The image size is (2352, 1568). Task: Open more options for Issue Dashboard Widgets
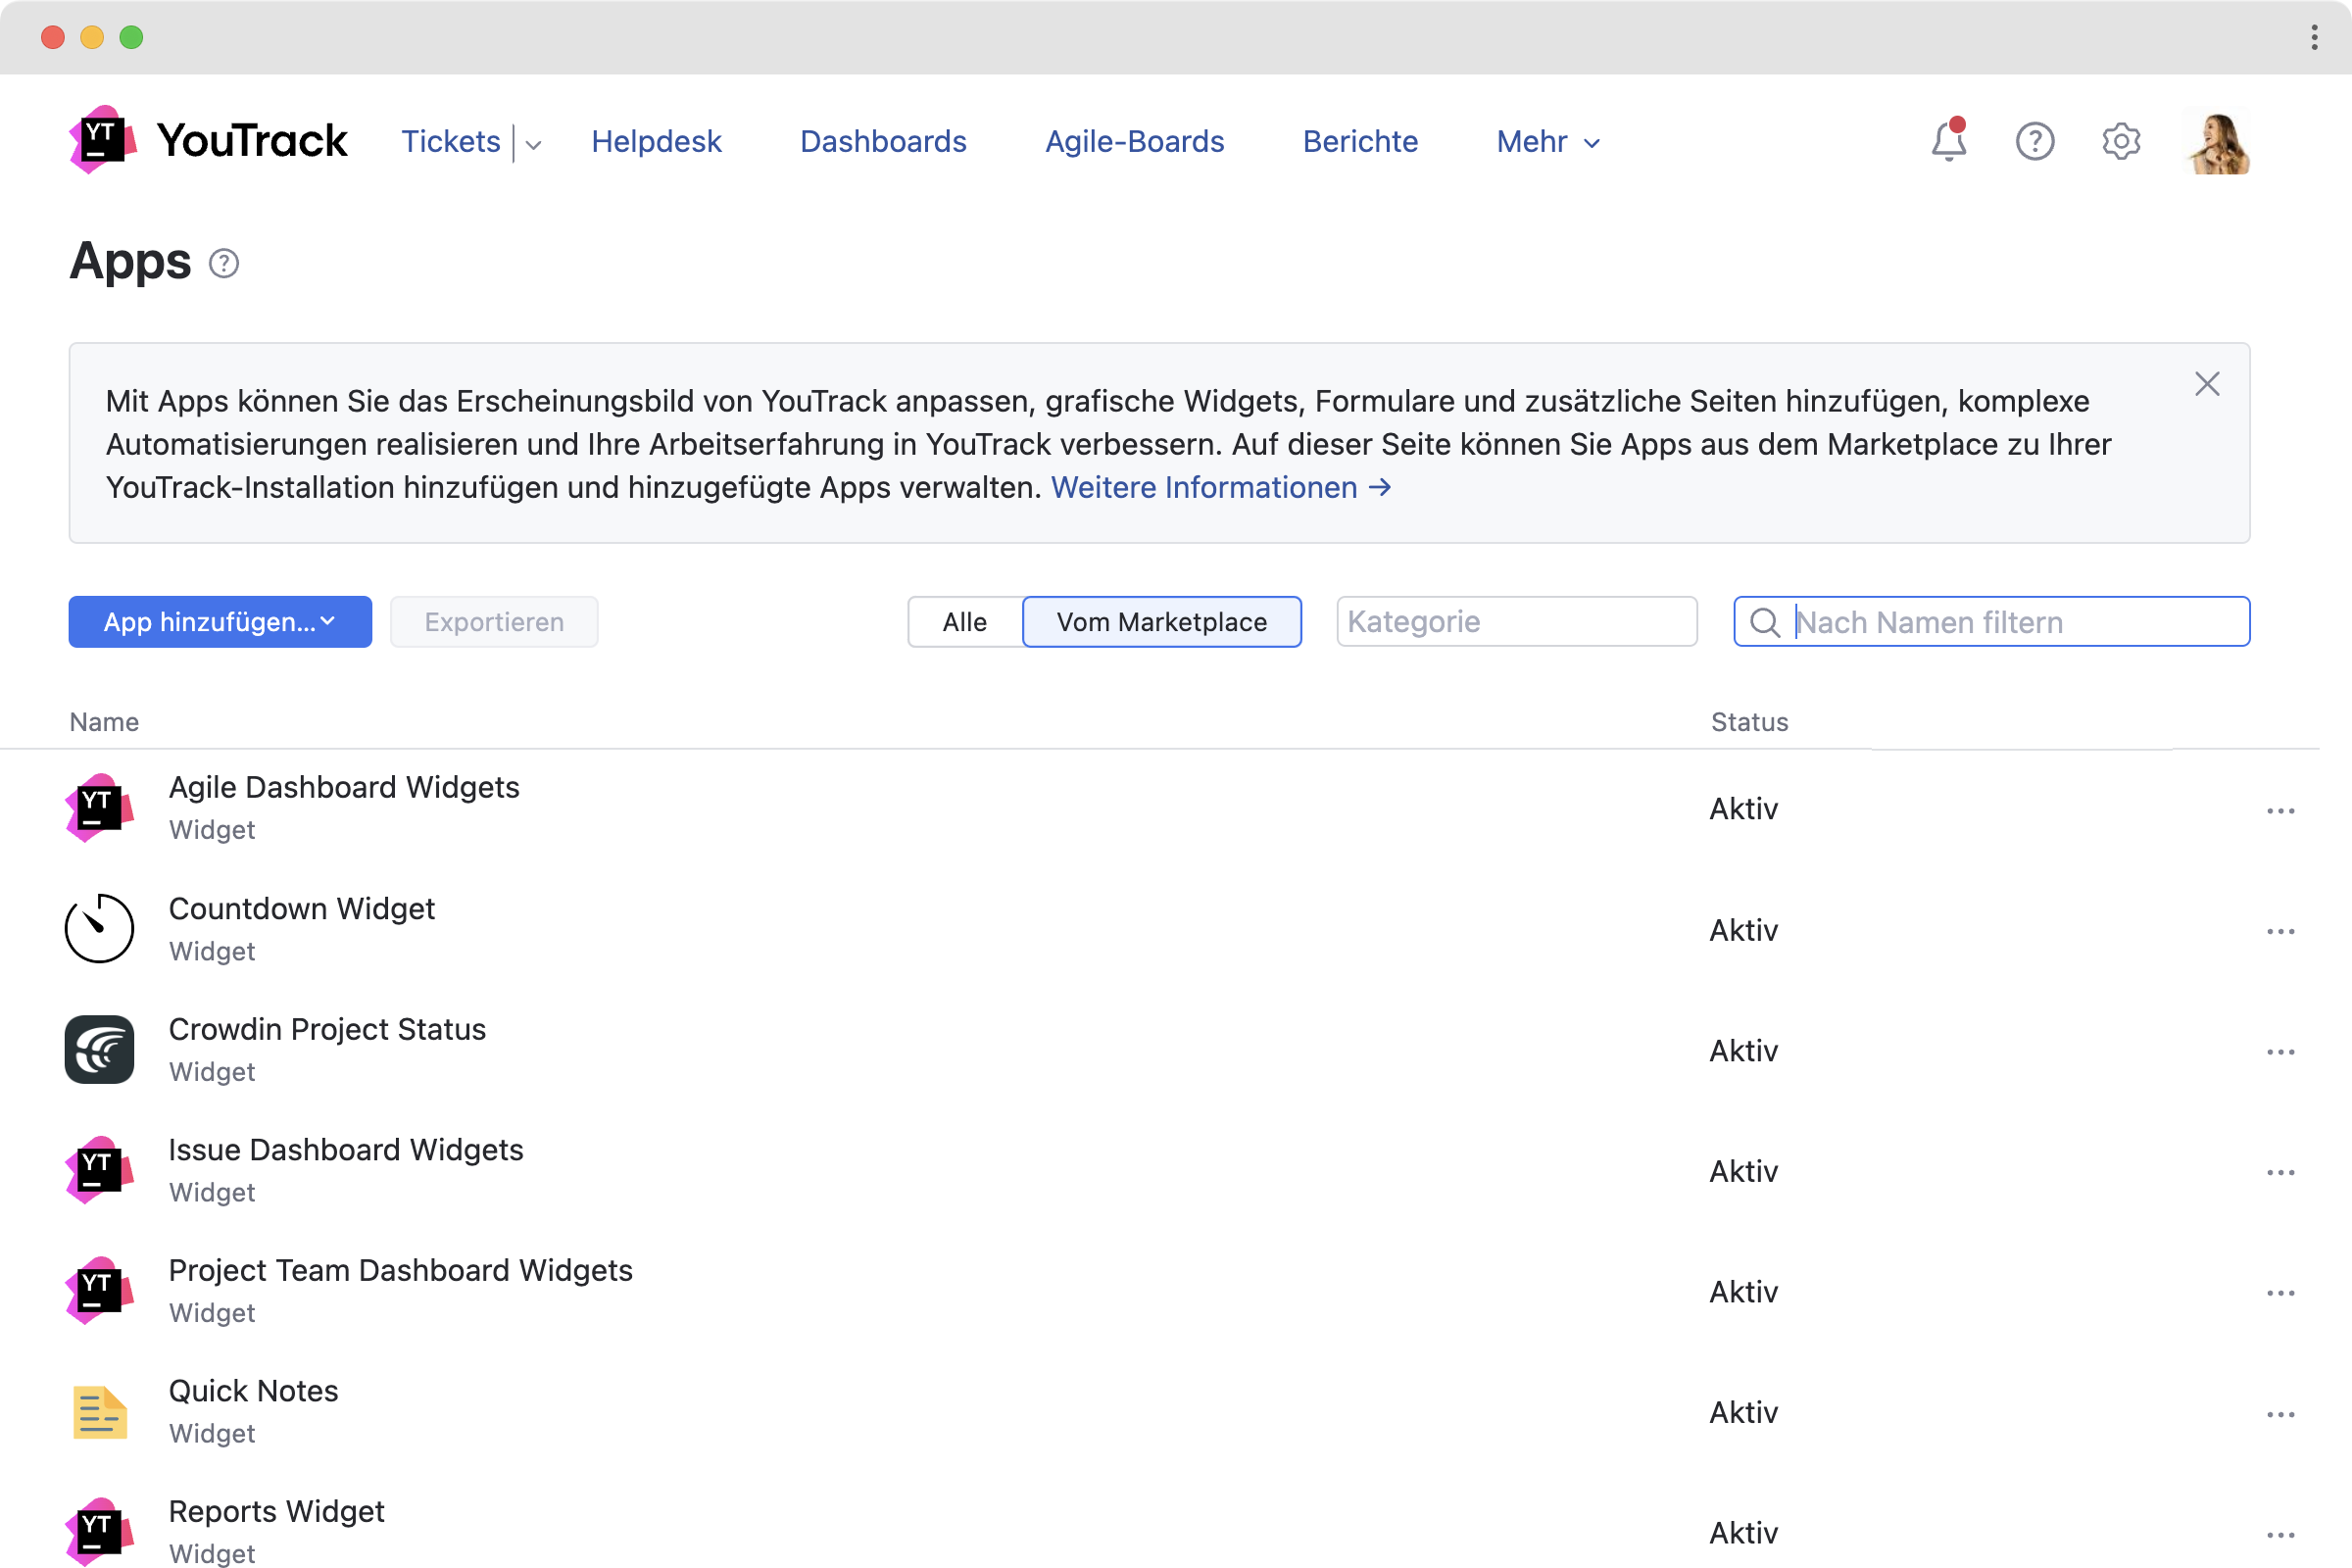tap(2280, 1172)
